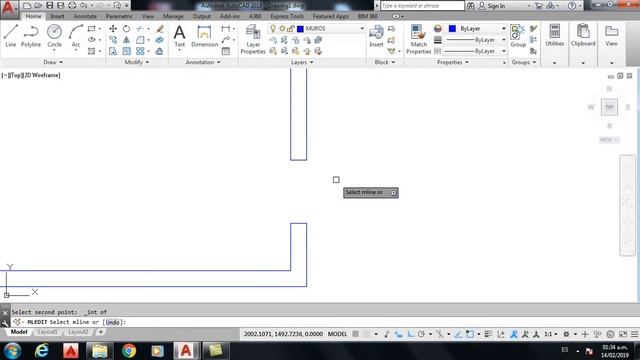Toggle MODEL space button
640x360 pixels.
338,334
